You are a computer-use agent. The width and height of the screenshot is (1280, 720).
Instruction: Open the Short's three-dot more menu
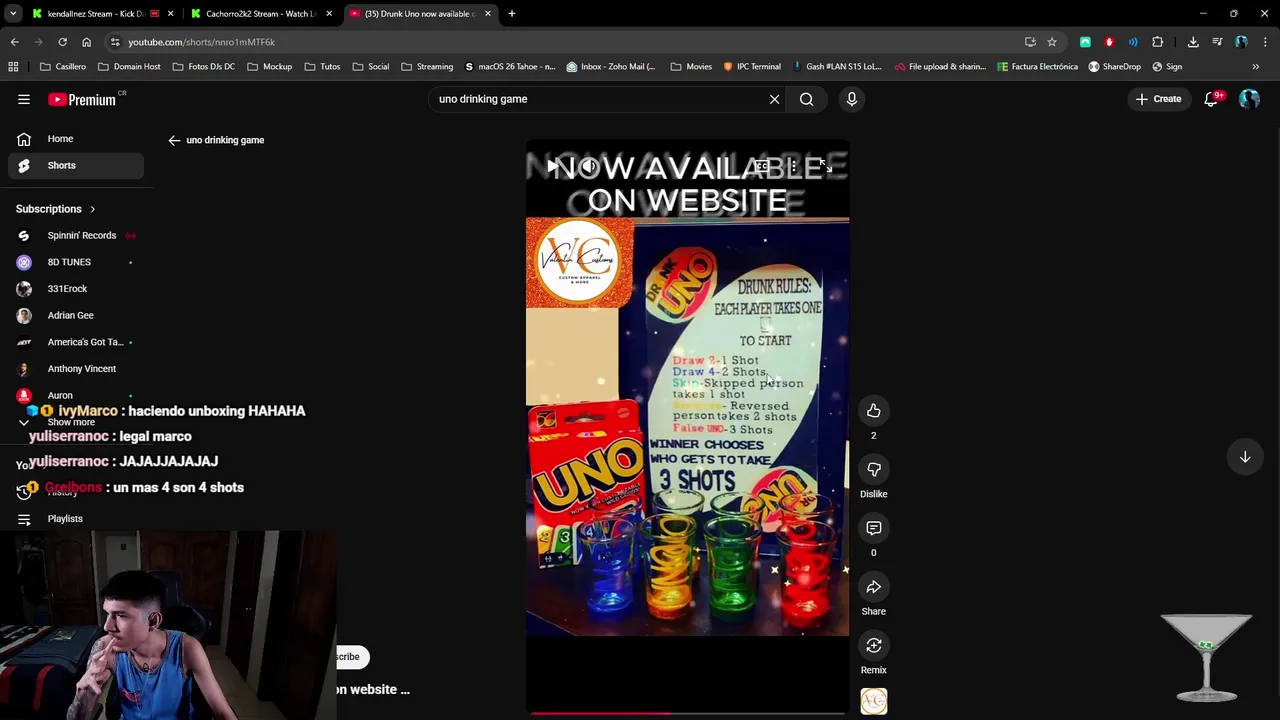tap(793, 167)
